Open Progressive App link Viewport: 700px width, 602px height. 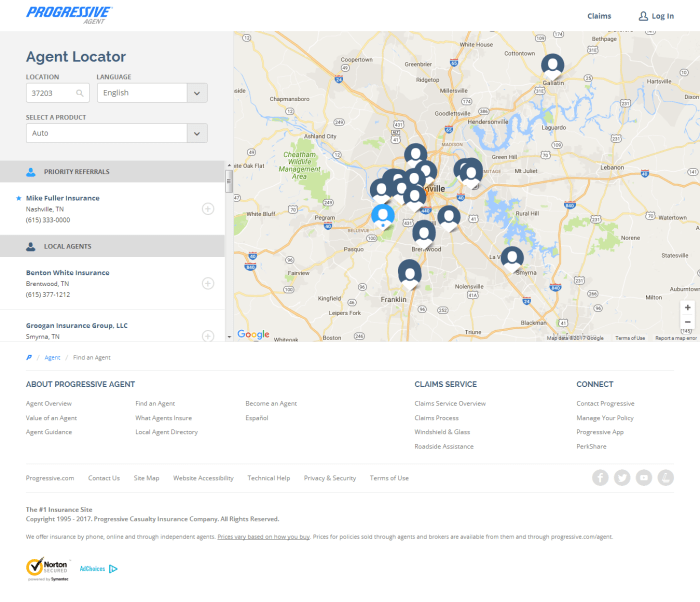[600, 432]
